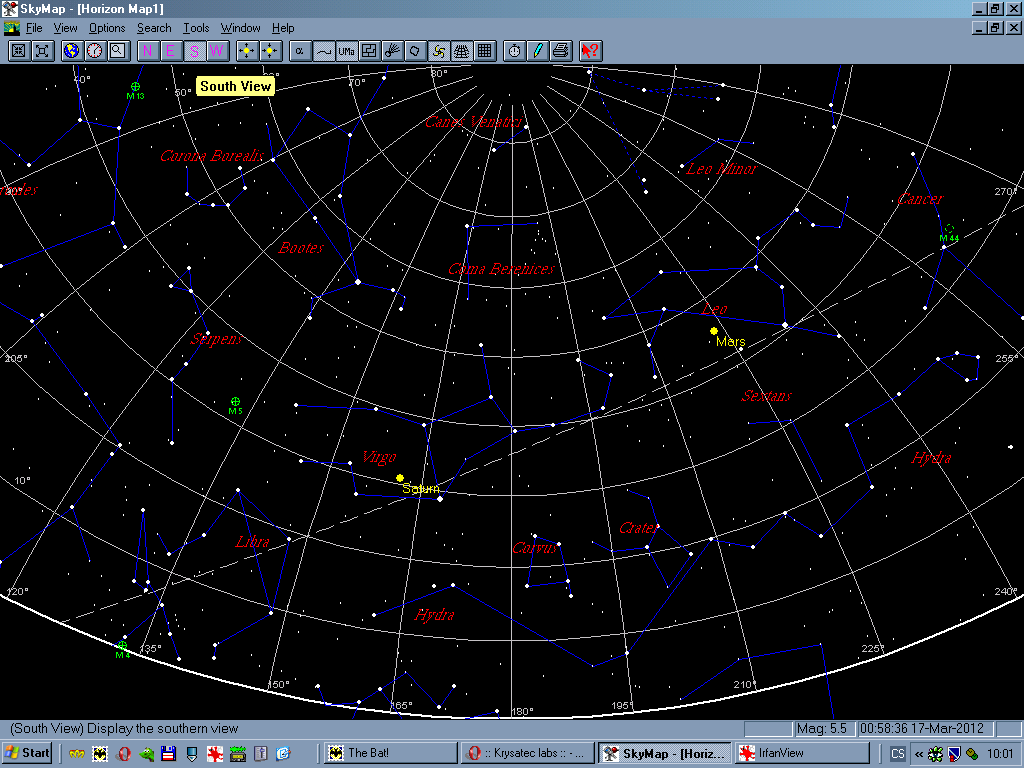Click the Coma Berenices constellation label

point(502,268)
